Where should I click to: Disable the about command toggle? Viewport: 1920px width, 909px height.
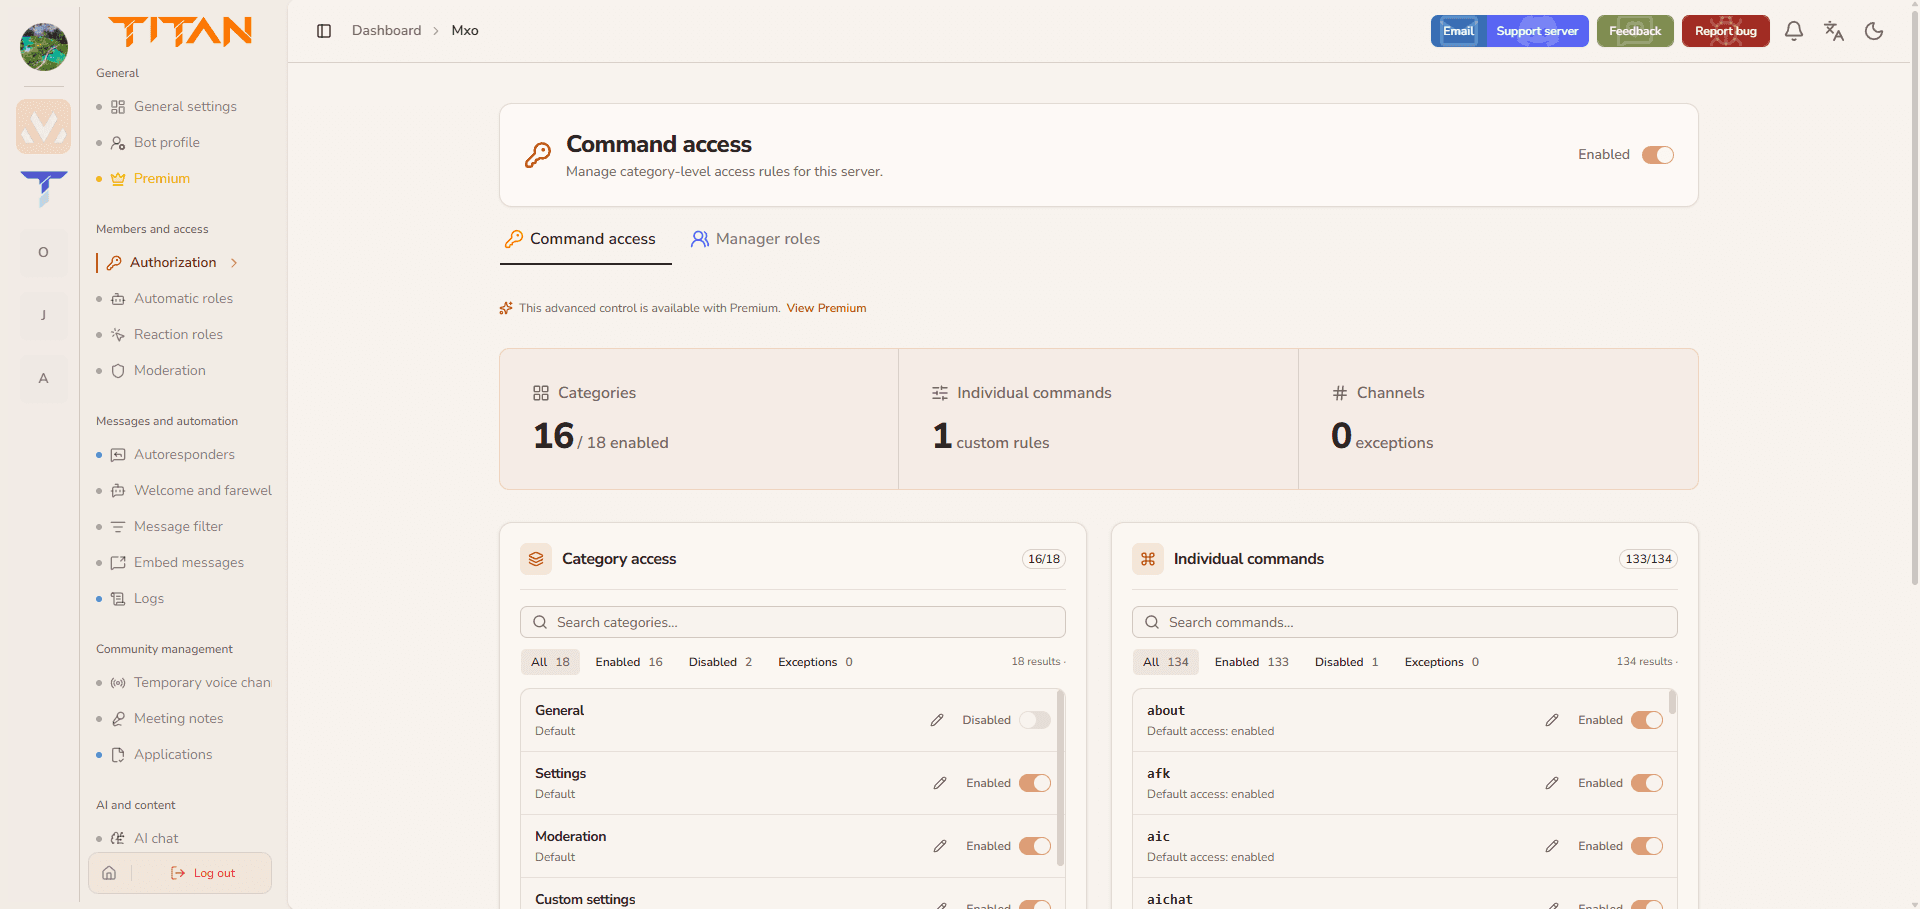(1647, 720)
